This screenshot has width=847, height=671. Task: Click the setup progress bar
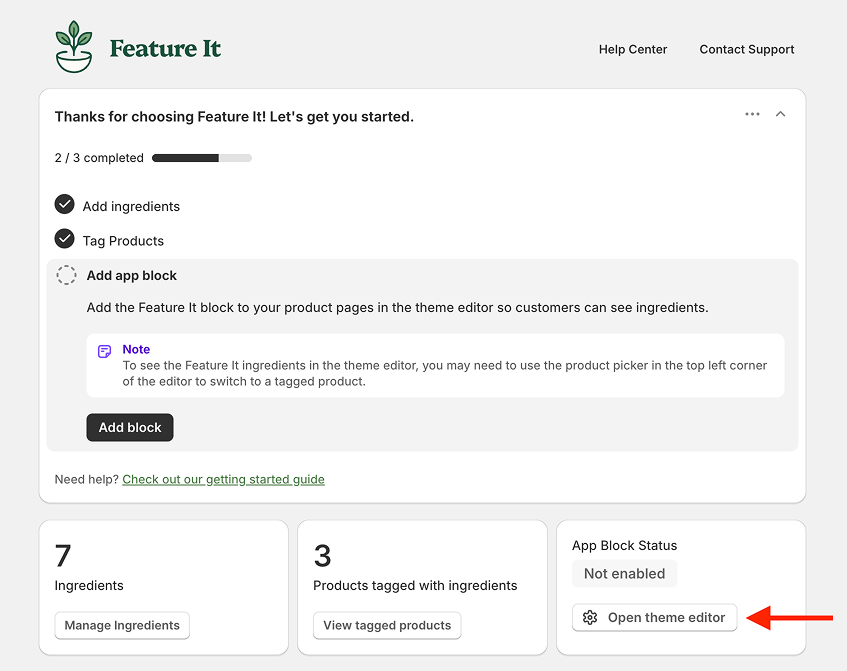[x=201, y=158]
